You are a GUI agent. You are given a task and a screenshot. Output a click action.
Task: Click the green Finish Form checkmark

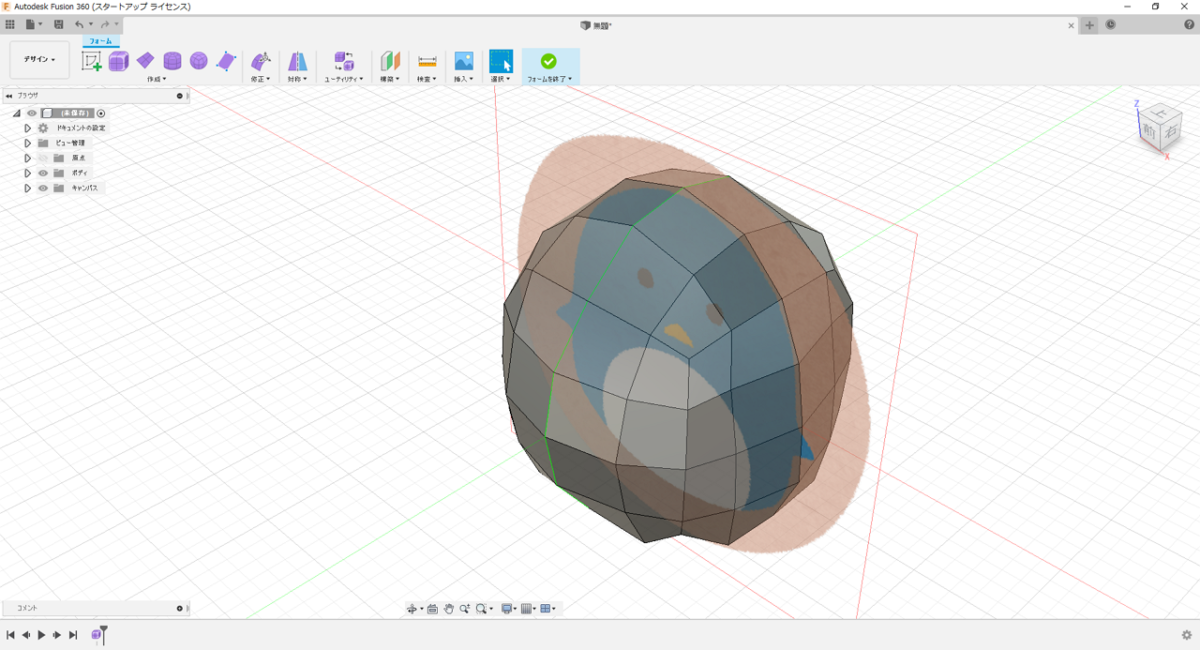point(548,61)
